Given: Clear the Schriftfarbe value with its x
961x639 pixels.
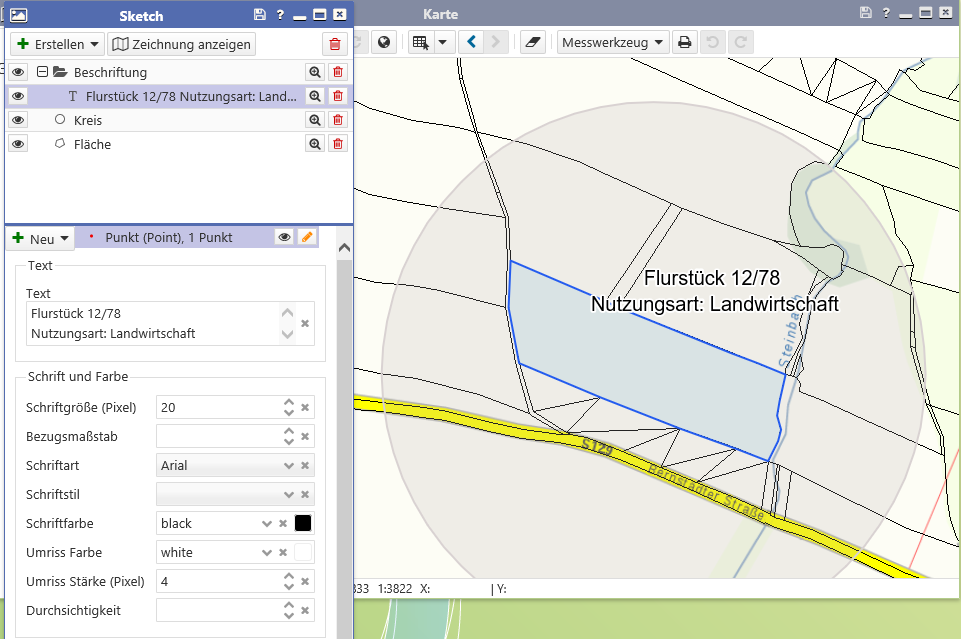Looking at the screenshot, I should coord(283,523).
